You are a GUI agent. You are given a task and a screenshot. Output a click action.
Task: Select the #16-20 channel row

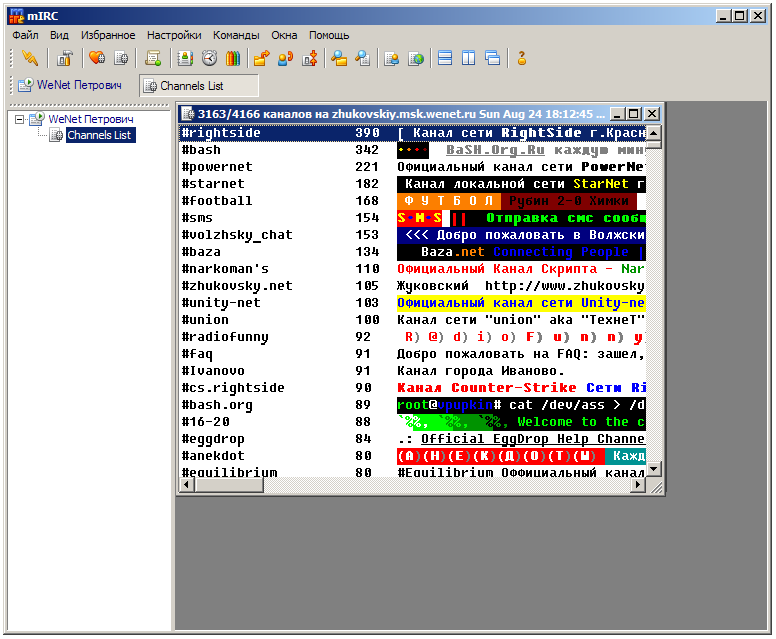[x=412, y=422]
